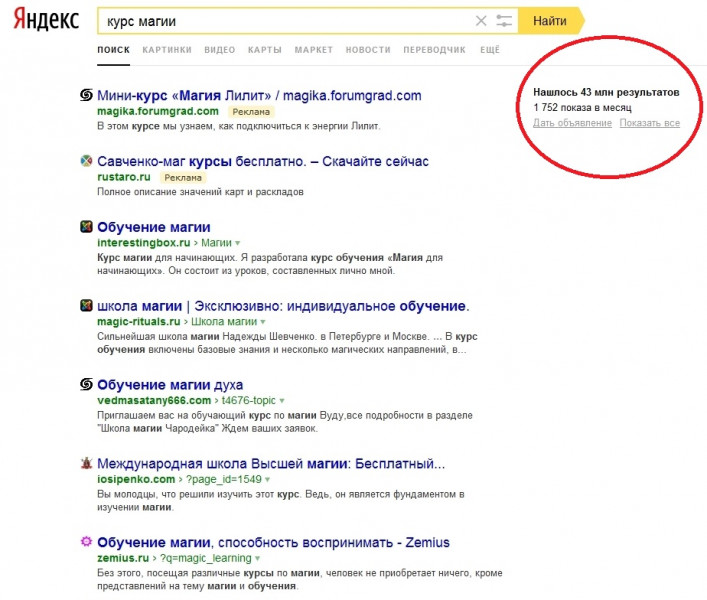The height and width of the screenshot is (600, 707).
Task: Open школа магии Эксклюзивно result title
Action: click(283, 306)
